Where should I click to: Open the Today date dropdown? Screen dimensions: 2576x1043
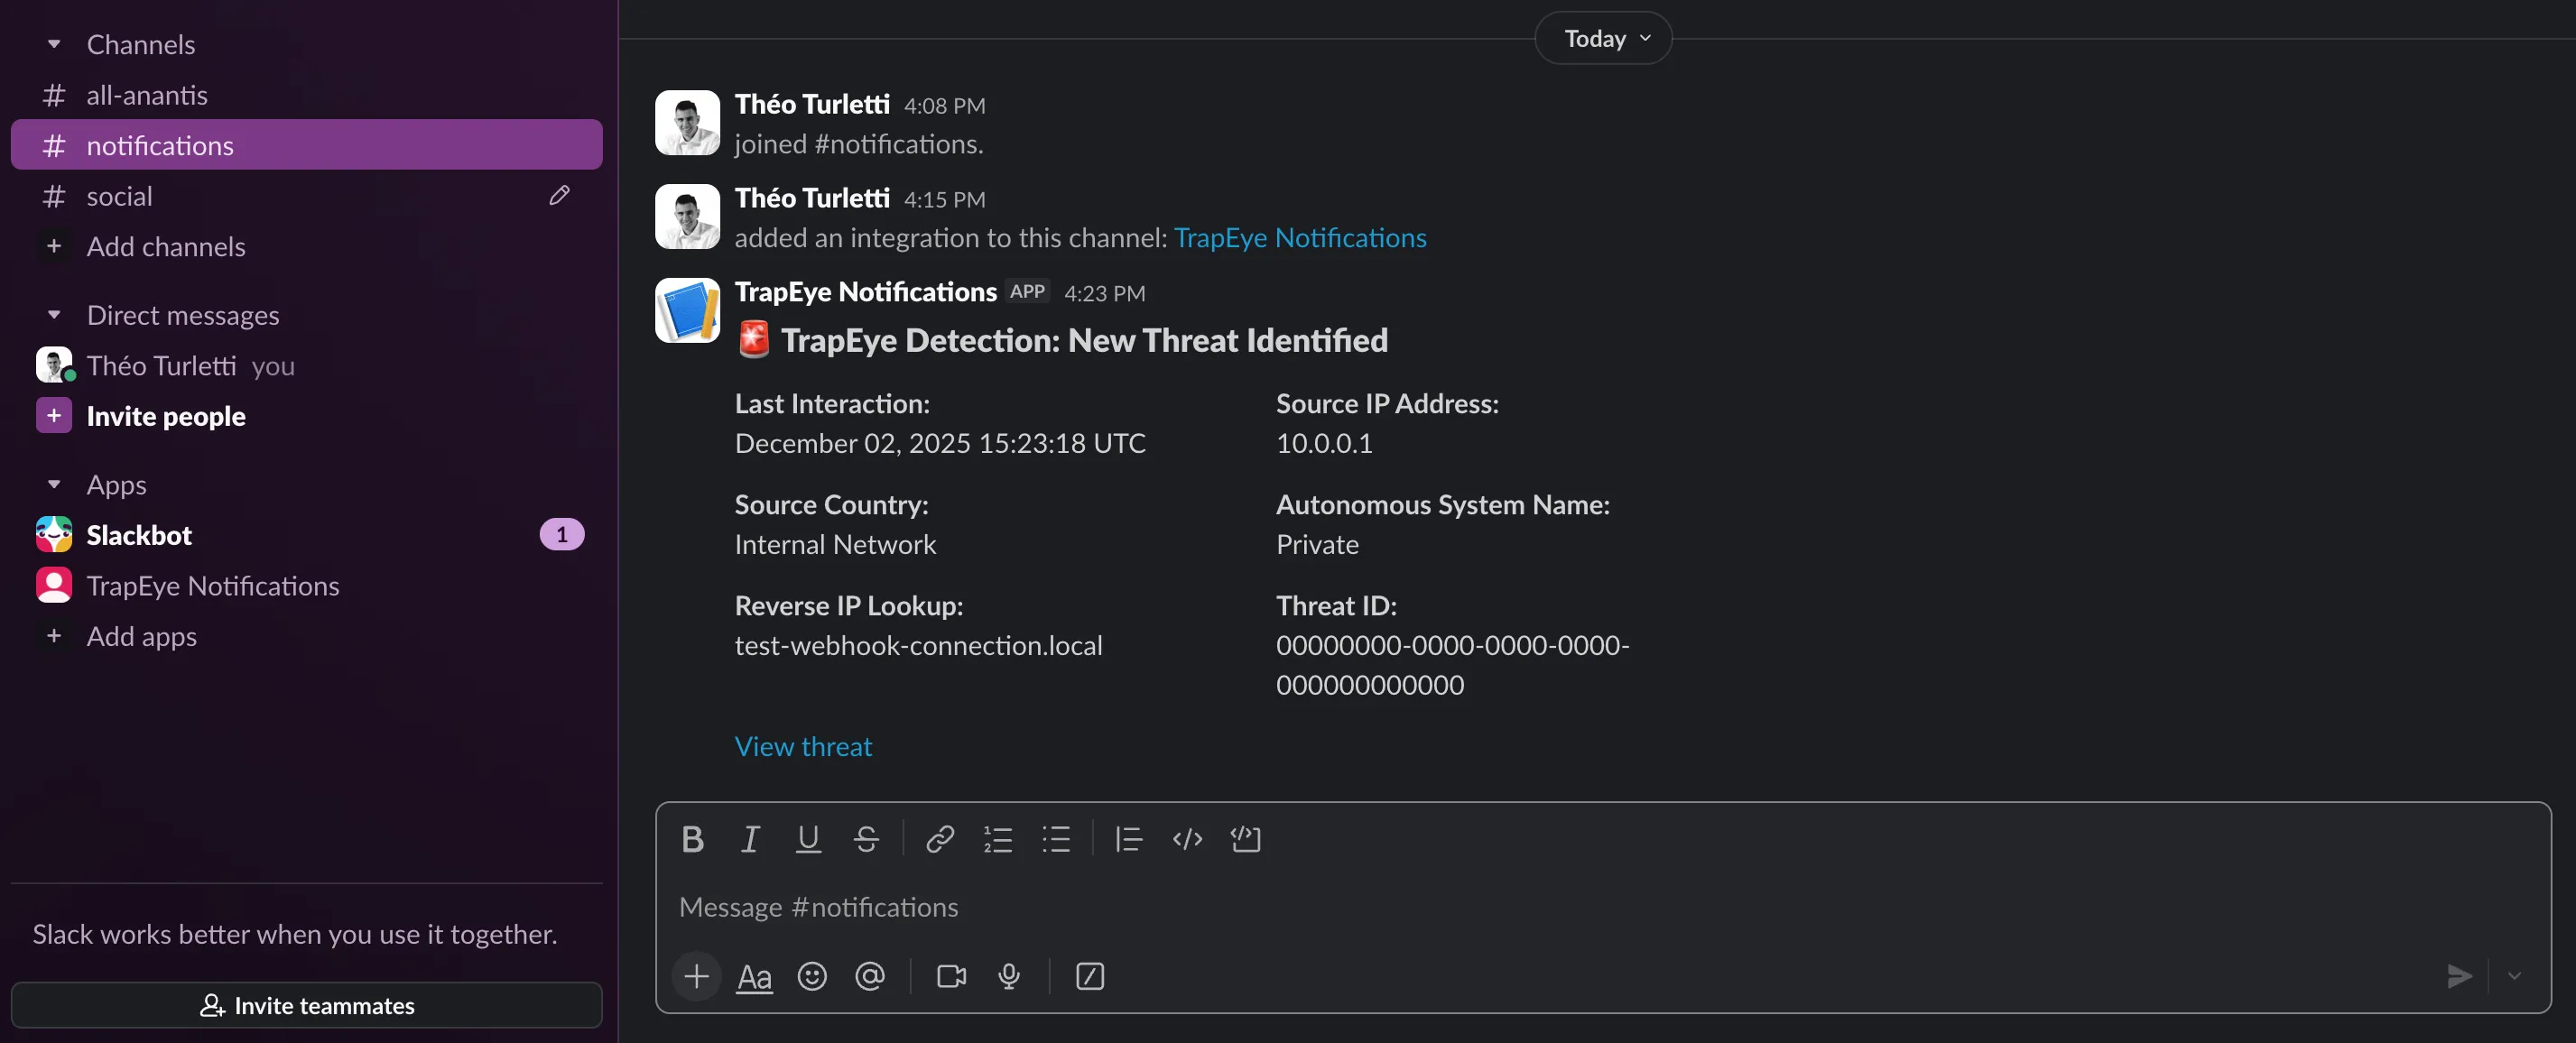(1603, 39)
